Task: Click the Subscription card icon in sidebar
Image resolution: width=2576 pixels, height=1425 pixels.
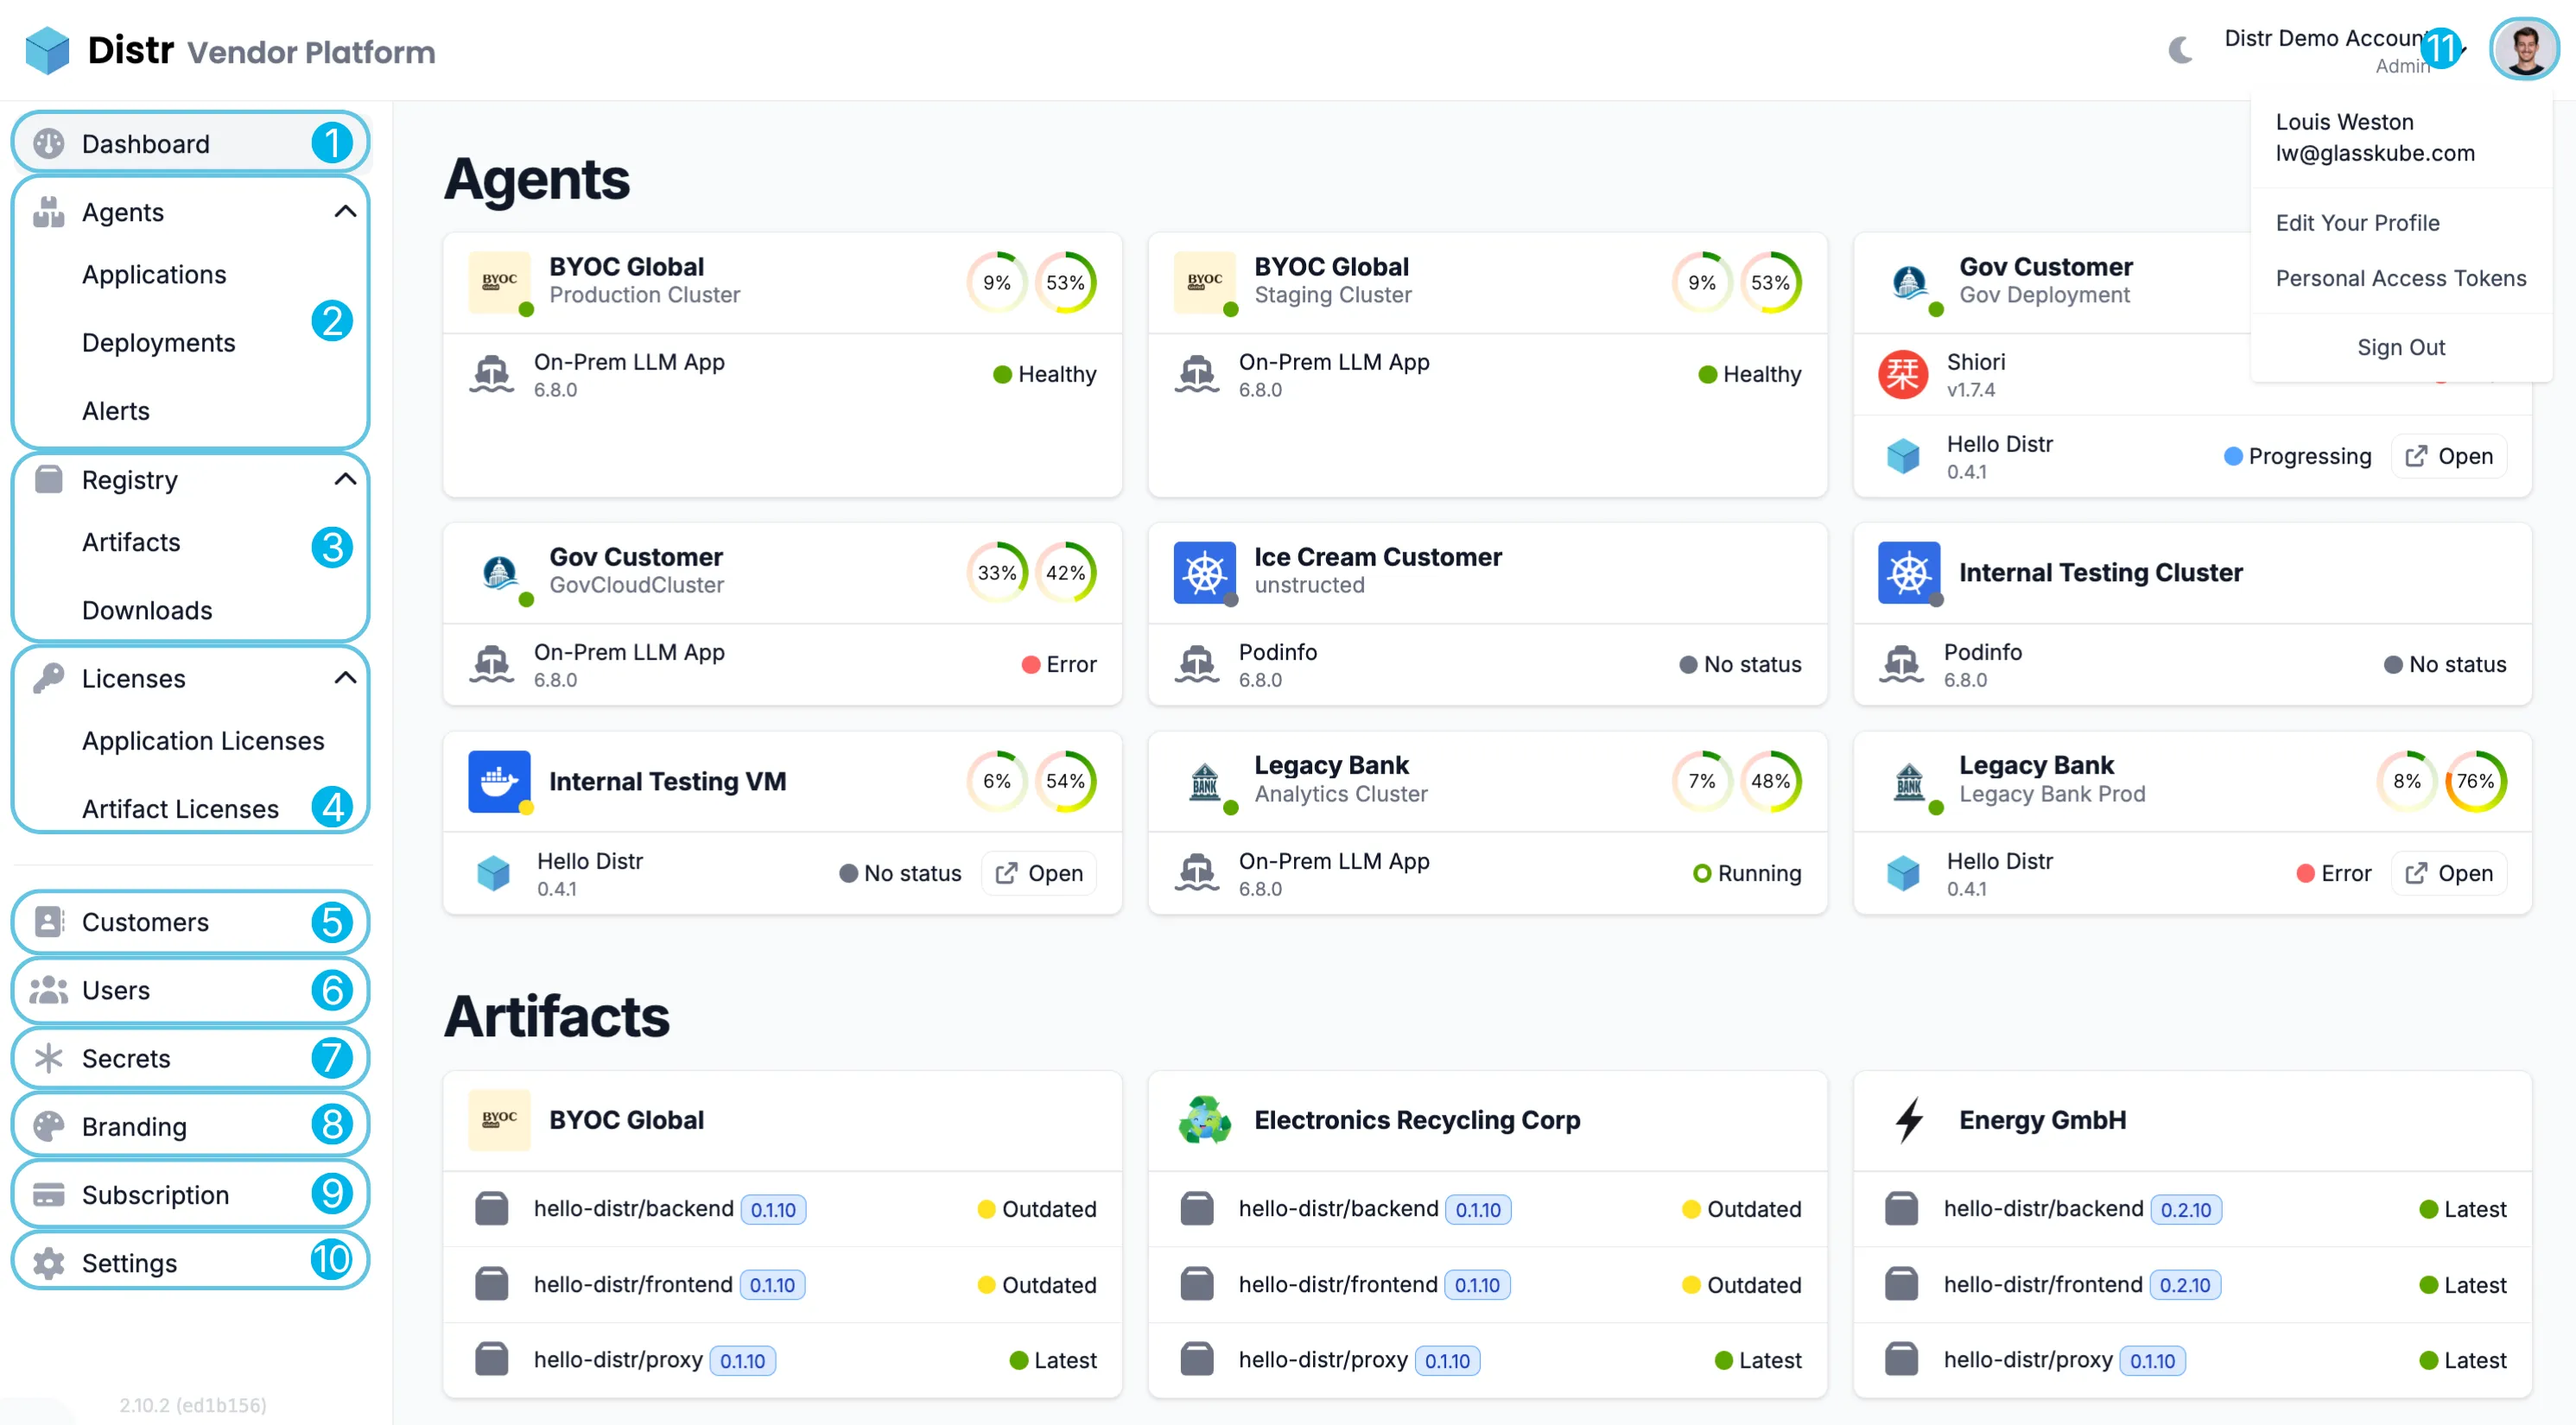Action: click(48, 1194)
